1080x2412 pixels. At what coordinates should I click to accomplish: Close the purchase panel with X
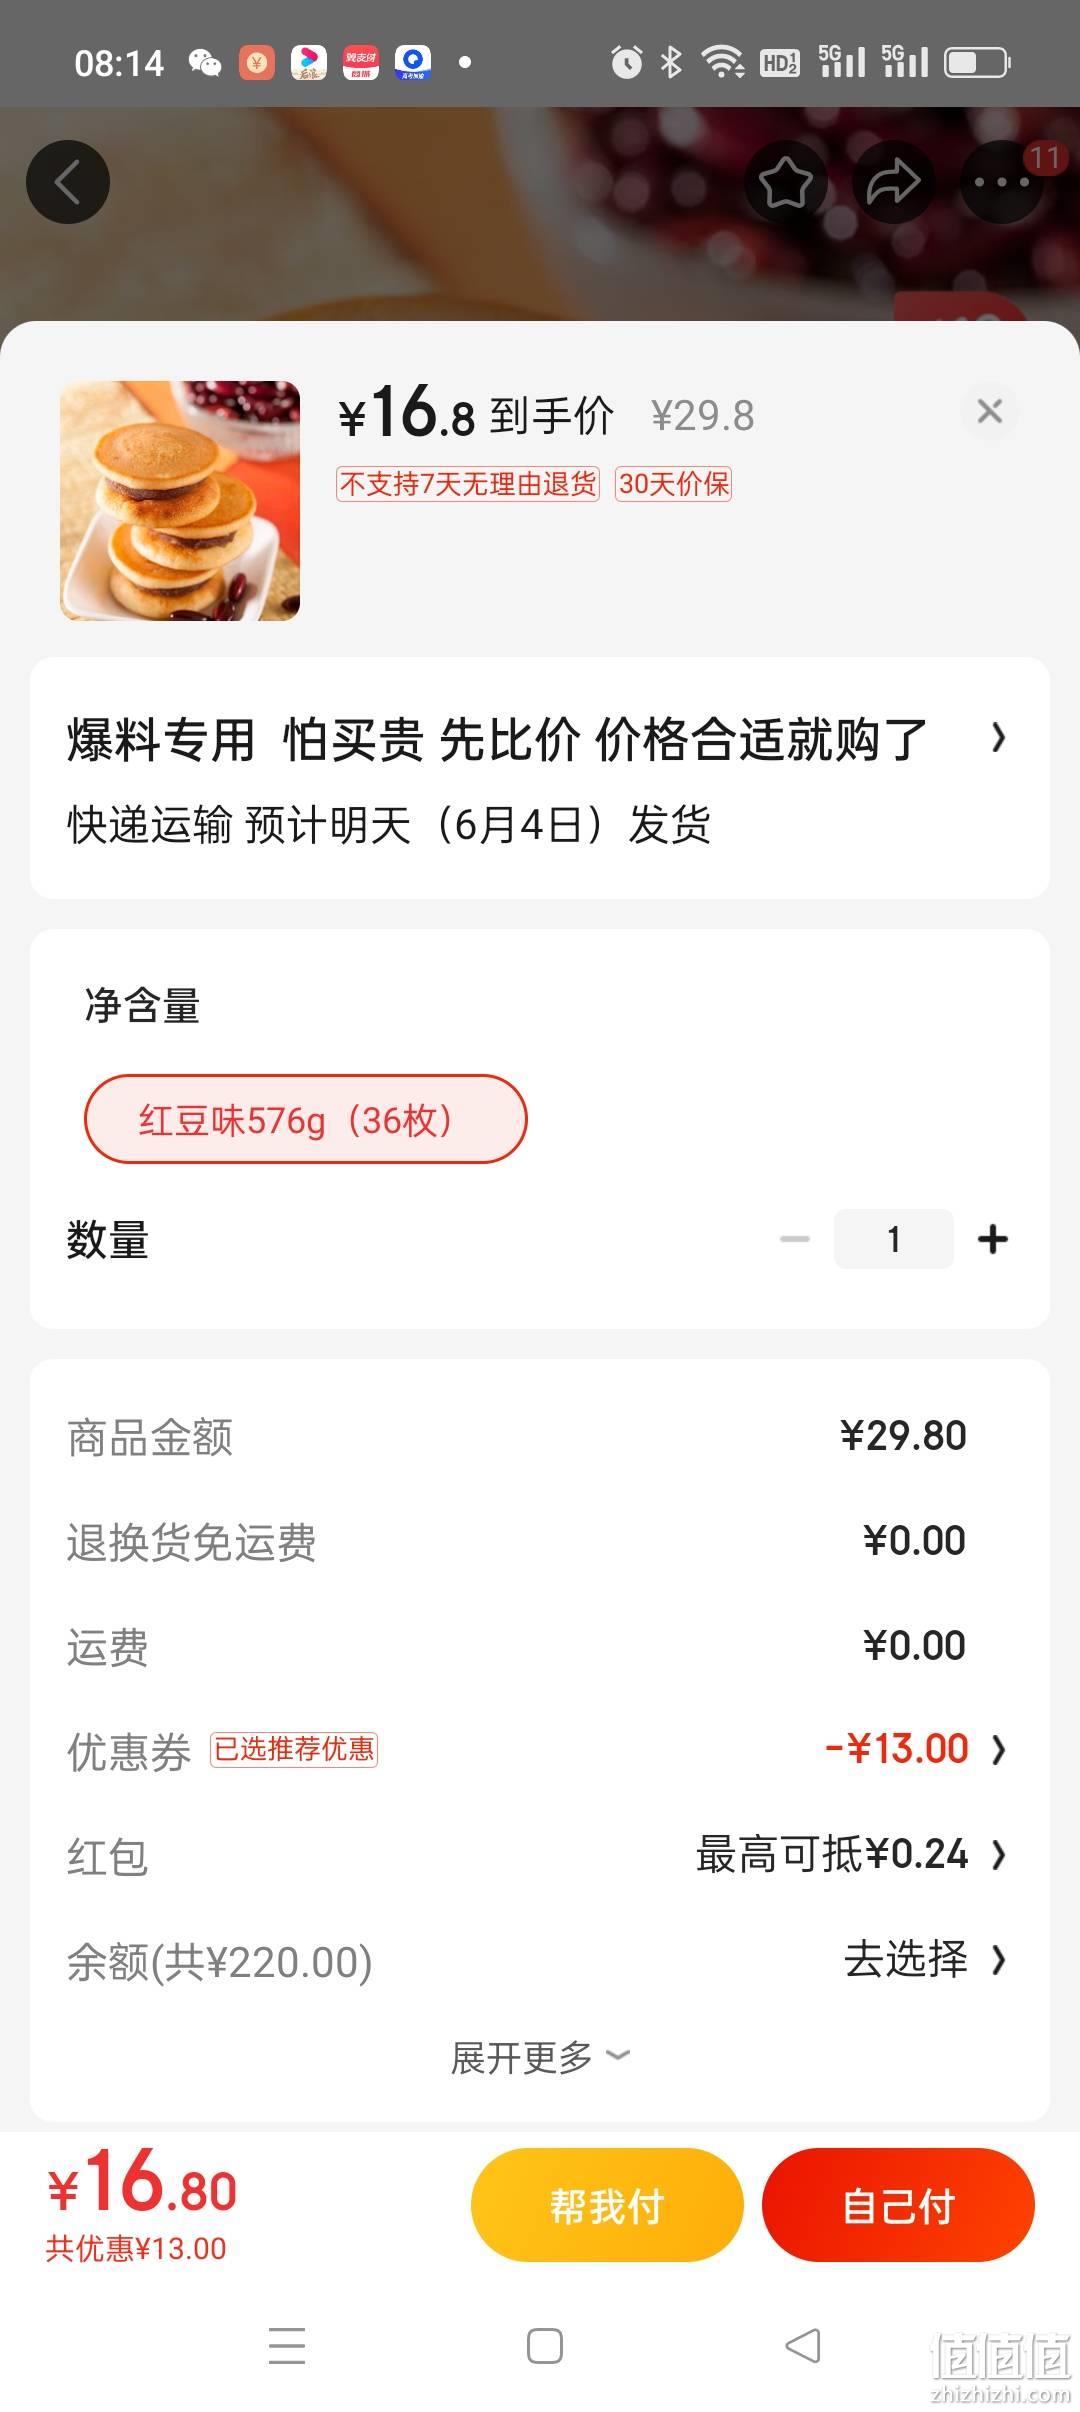(990, 411)
